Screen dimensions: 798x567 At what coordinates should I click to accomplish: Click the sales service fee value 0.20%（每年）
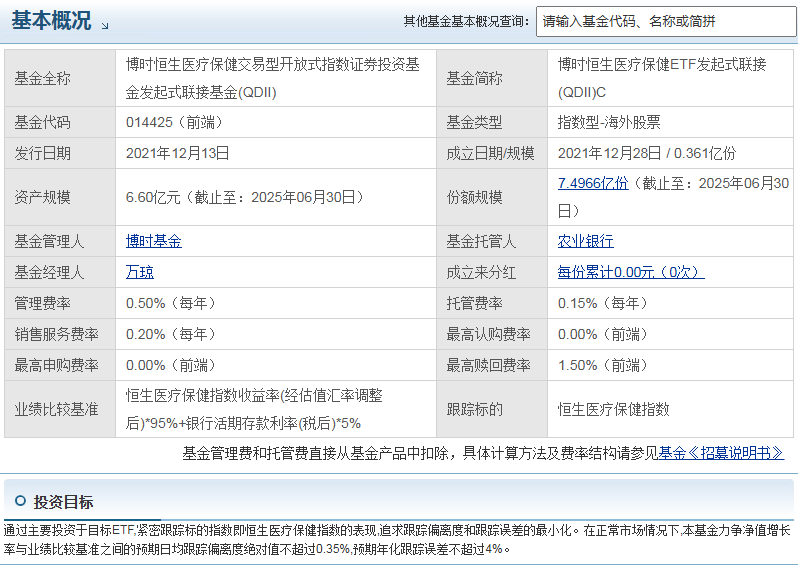(170, 334)
